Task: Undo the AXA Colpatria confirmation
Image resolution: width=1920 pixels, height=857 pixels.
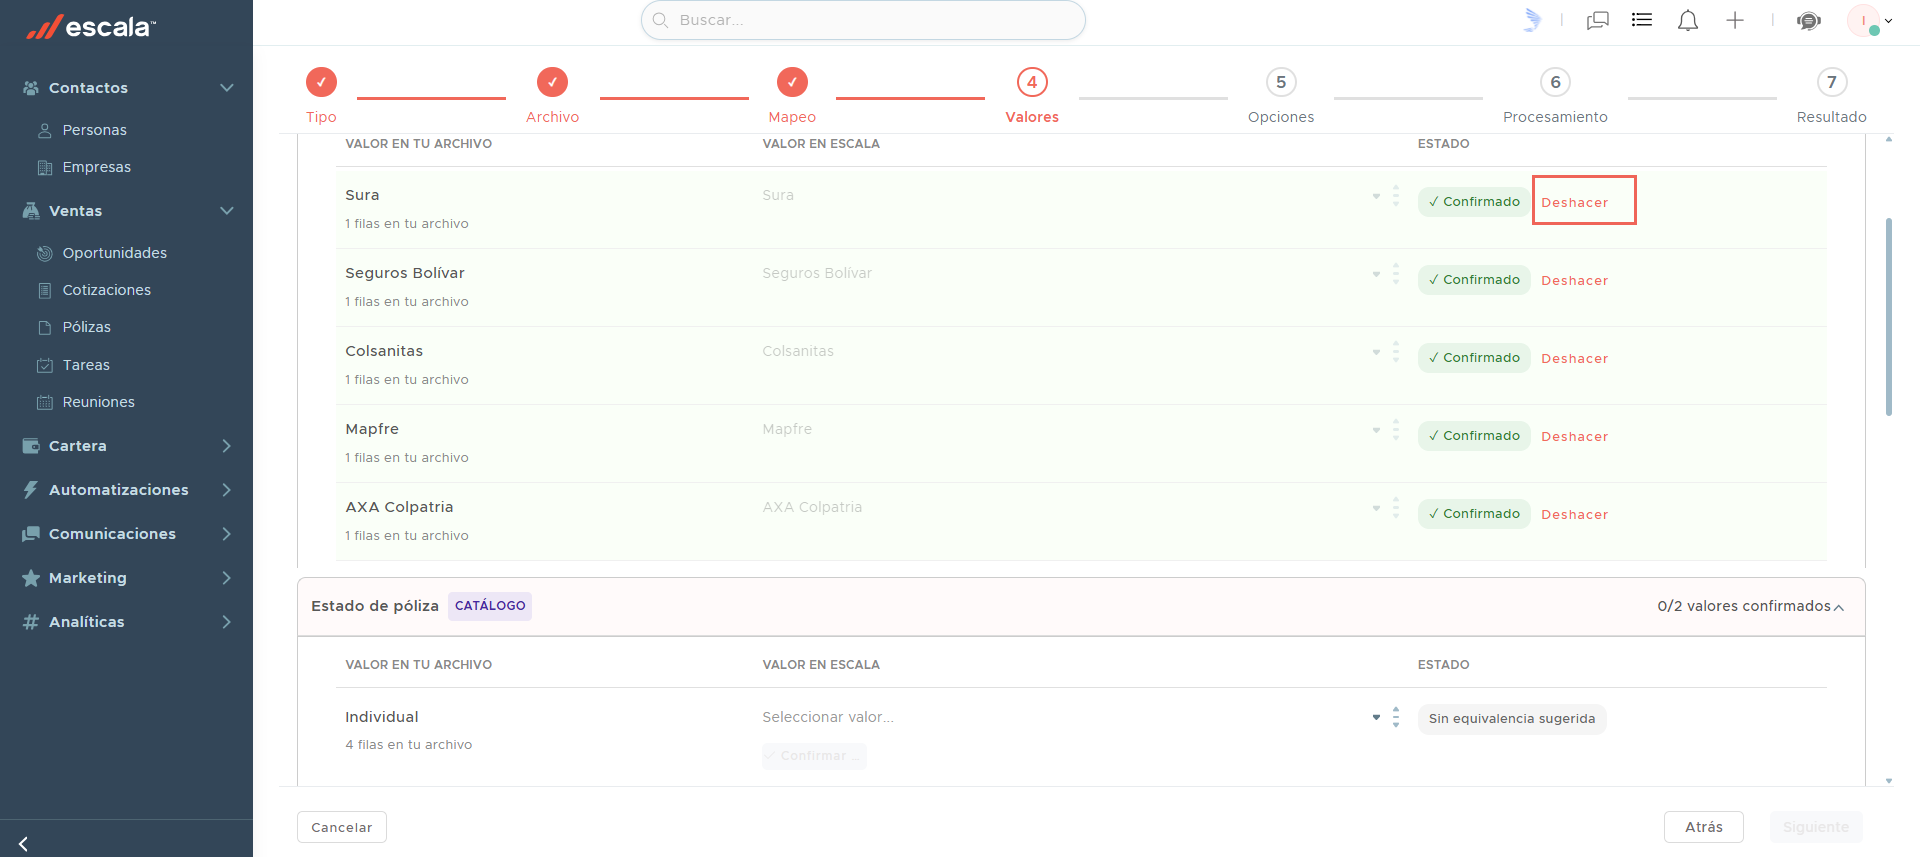Action: [x=1575, y=514]
